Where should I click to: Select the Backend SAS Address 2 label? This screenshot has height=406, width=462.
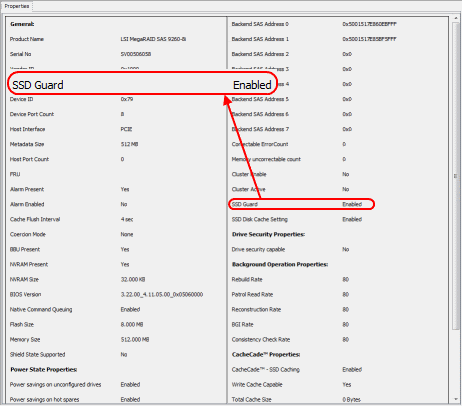(260, 54)
